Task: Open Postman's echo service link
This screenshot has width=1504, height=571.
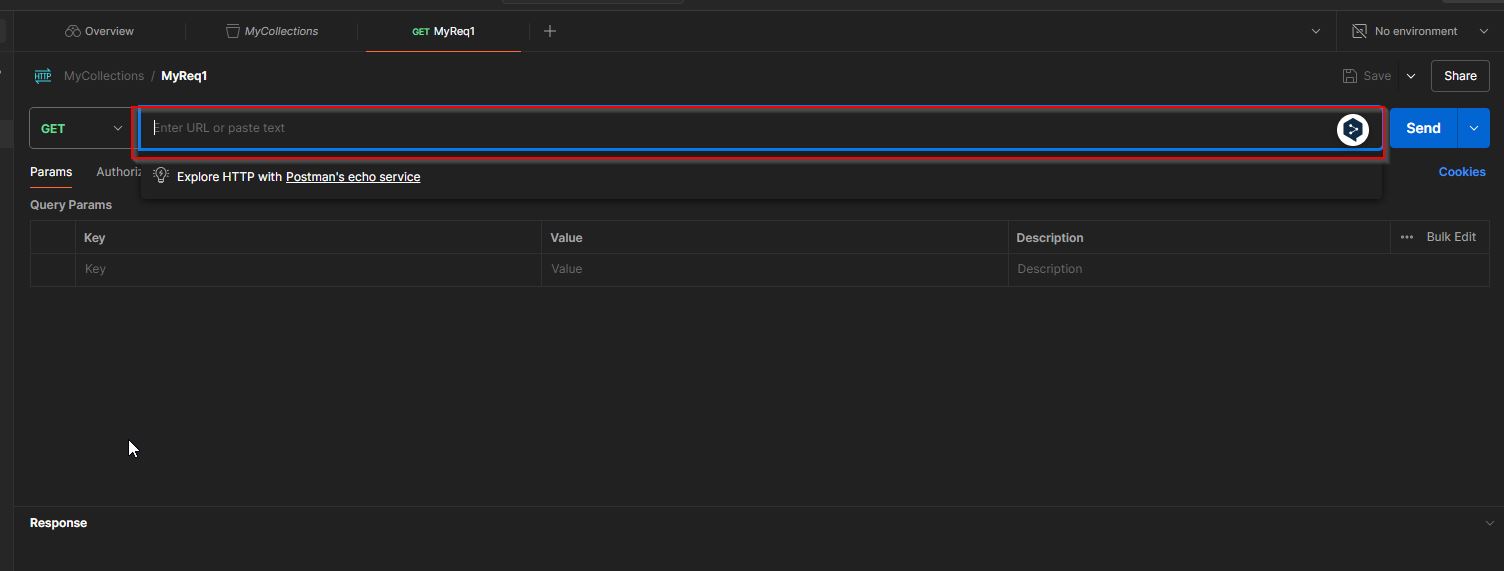Action: pyautogui.click(x=353, y=177)
